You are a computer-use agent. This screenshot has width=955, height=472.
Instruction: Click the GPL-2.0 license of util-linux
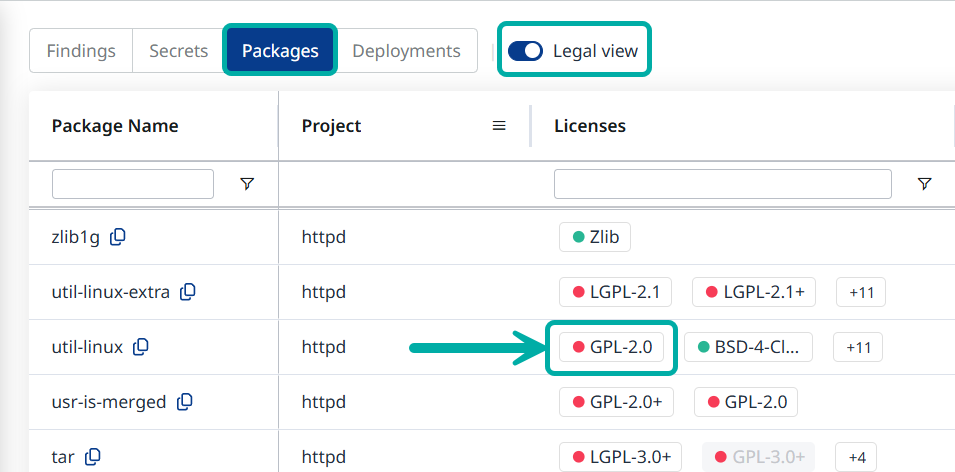(611, 347)
